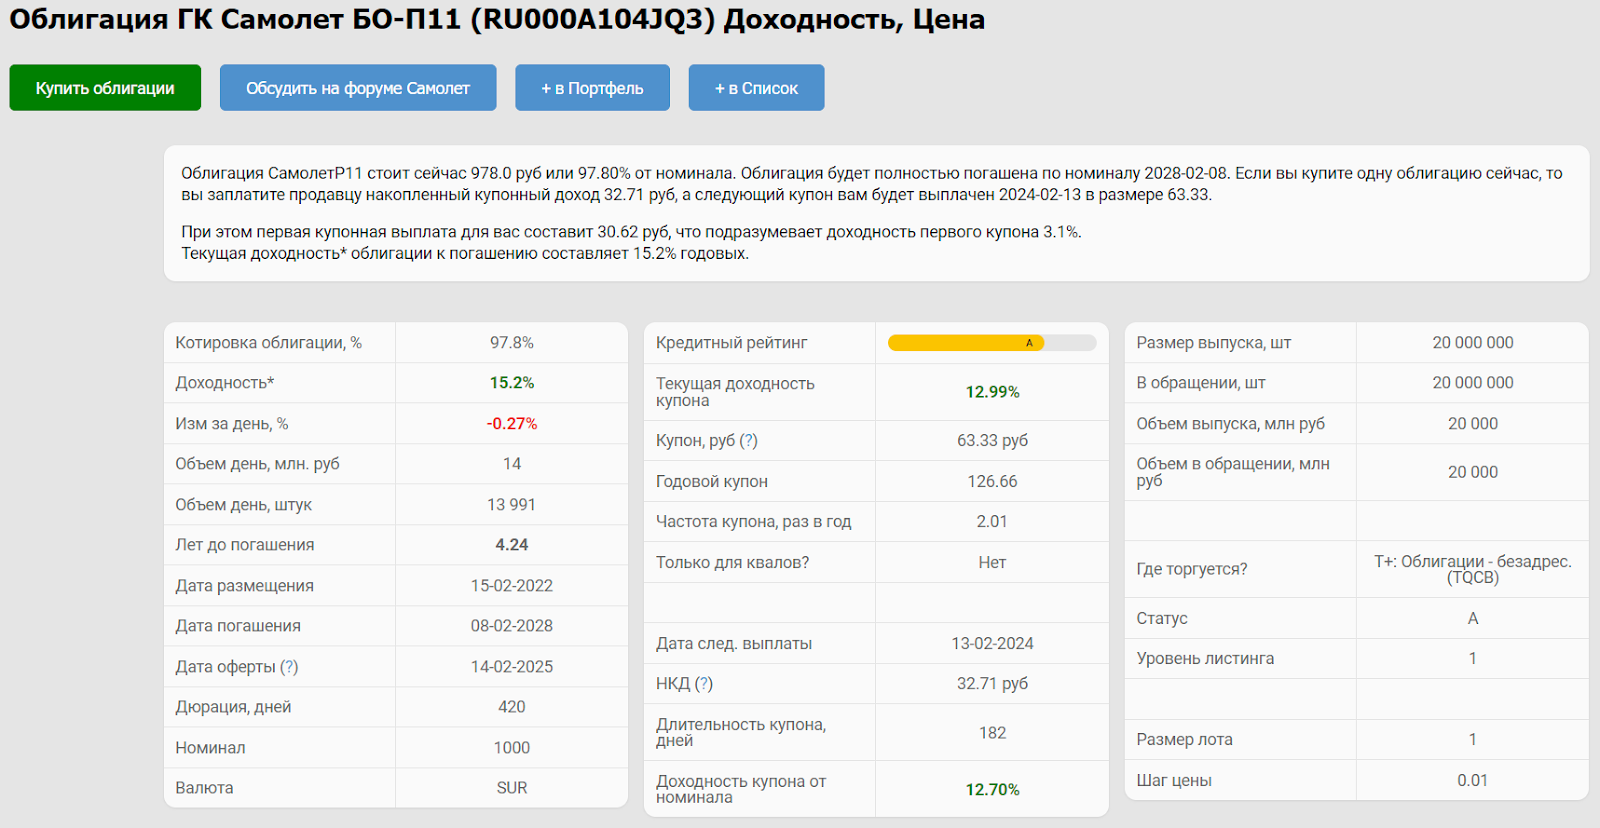Click the Лет до погашения value 4.24
1600x828 pixels.
512,545
